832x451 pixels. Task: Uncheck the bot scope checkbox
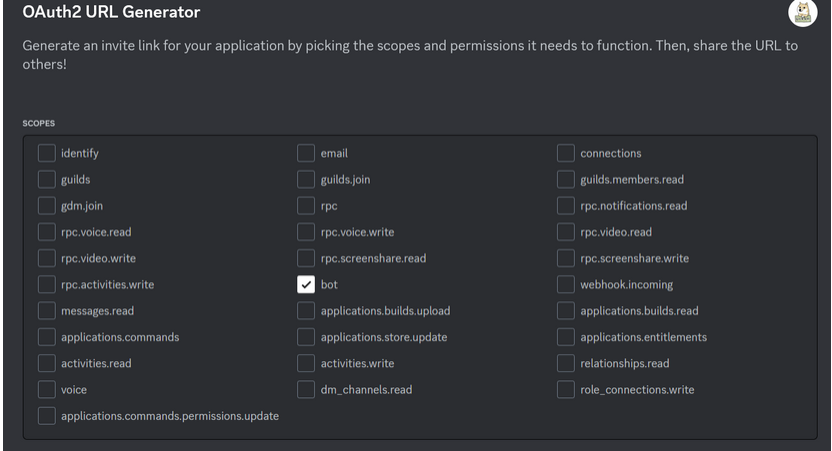(x=306, y=285)
